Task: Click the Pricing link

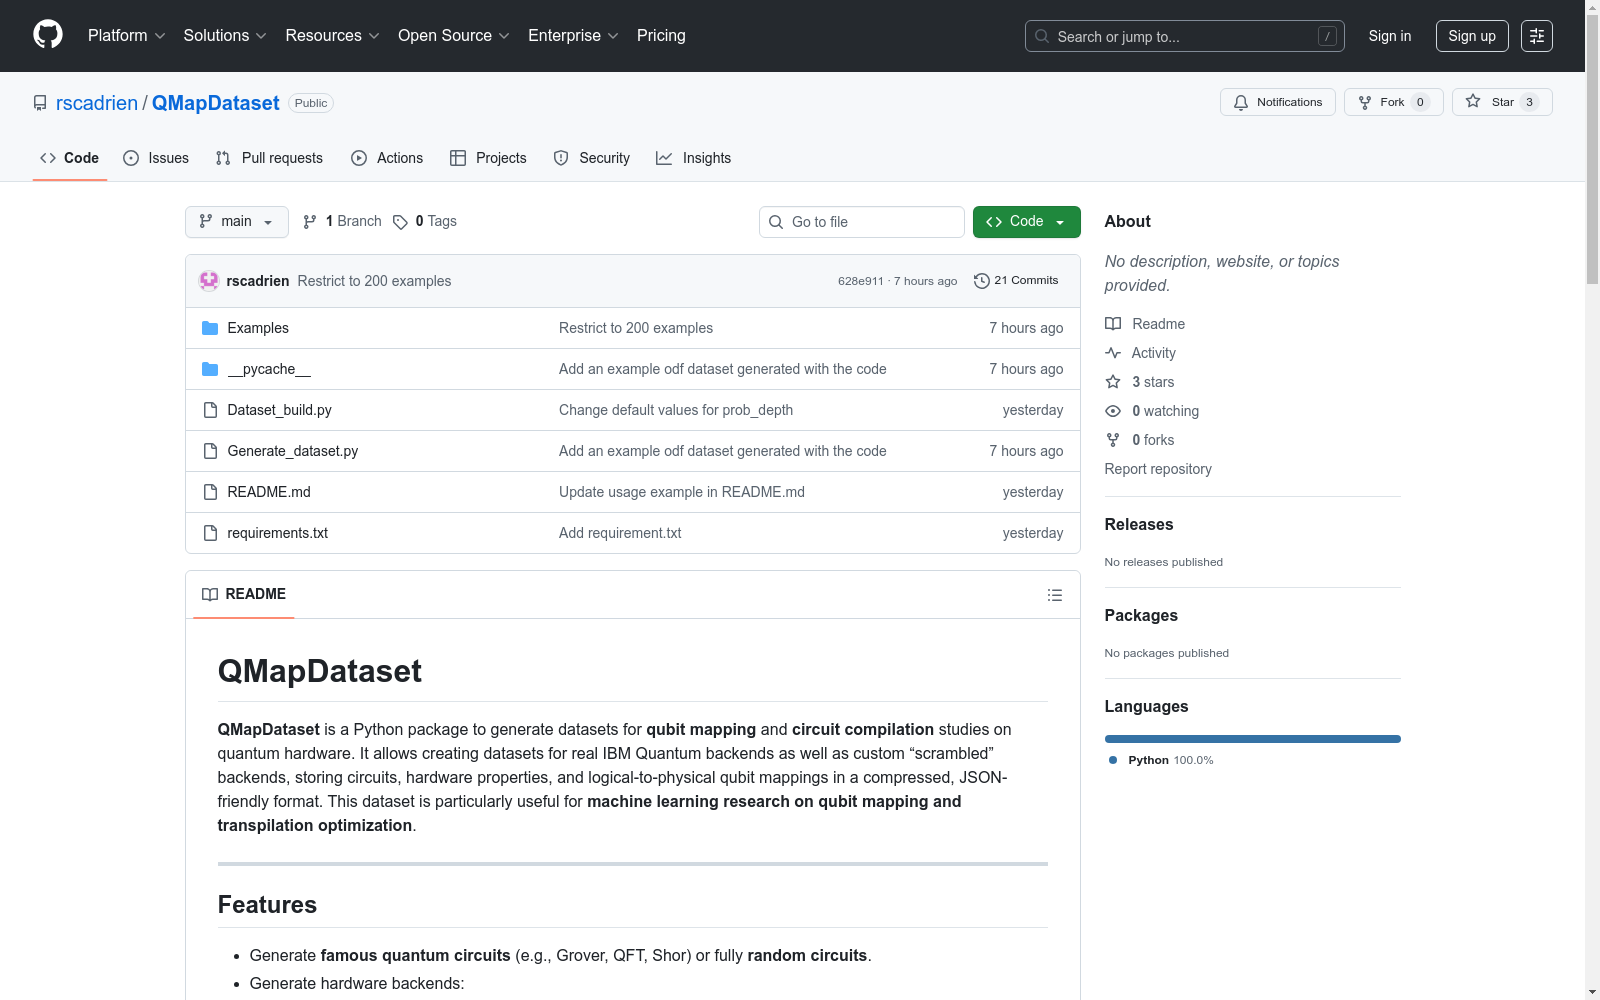Action: 661,36
